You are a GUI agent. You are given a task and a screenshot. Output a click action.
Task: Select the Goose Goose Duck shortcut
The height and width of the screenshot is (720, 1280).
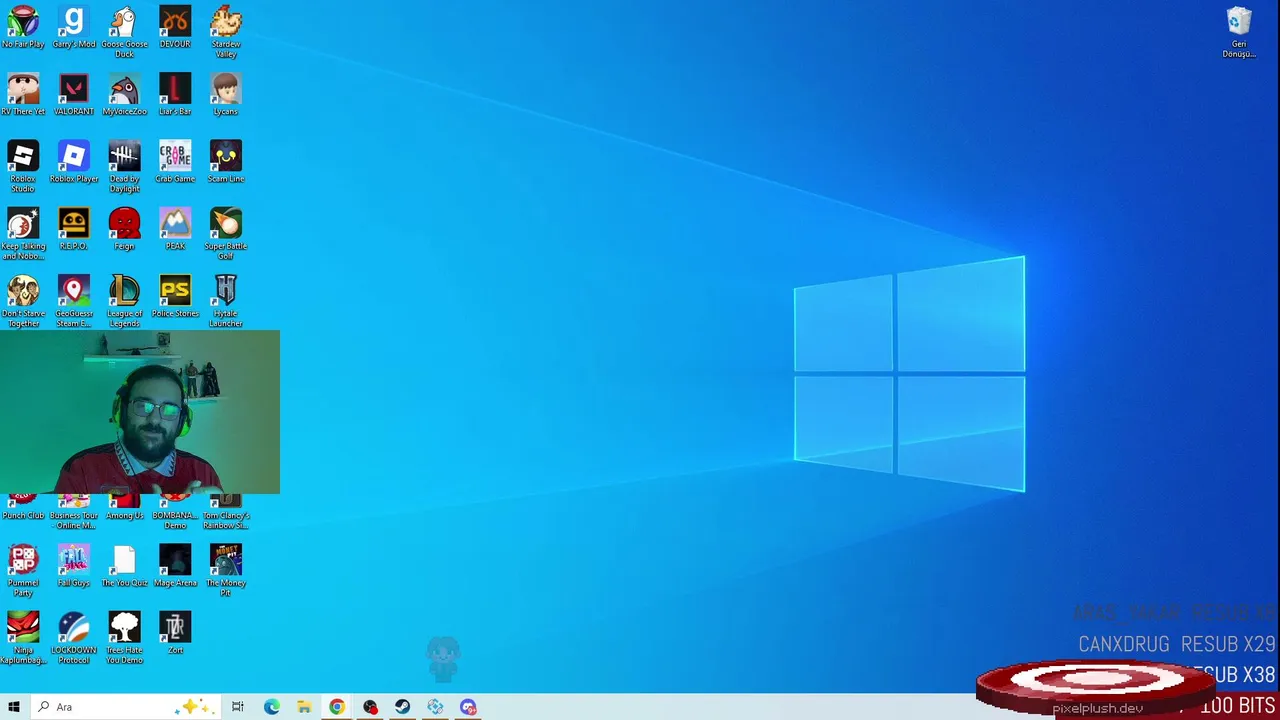(x=124, y=32)
